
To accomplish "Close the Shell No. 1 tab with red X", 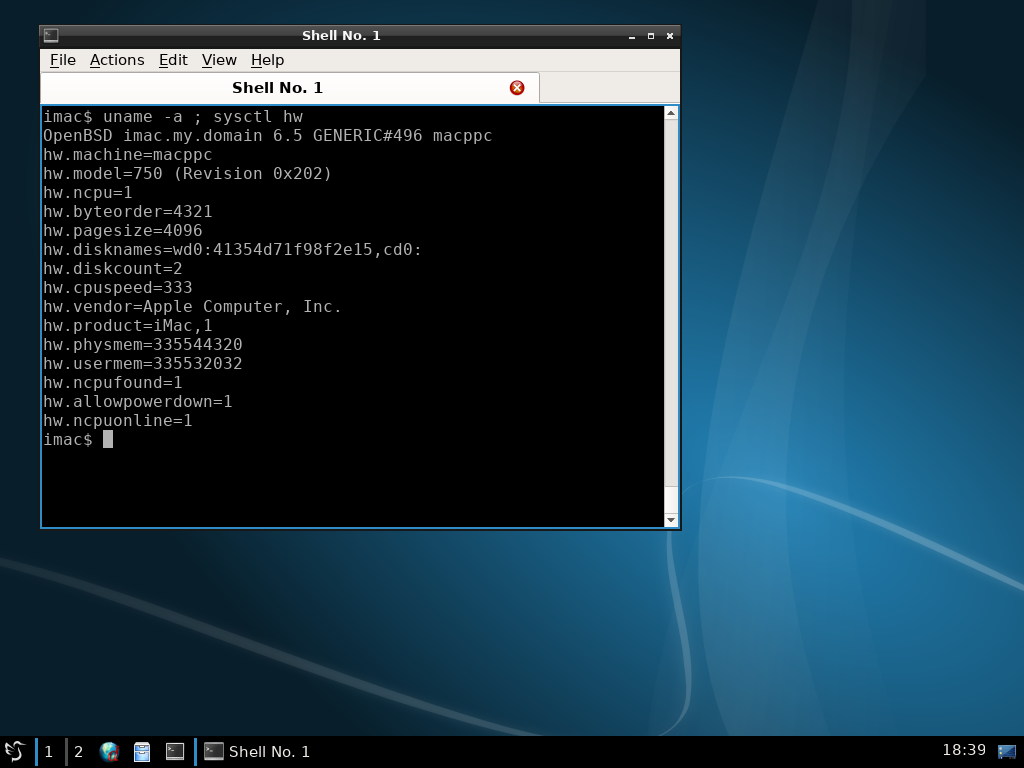I will pos(517,88).
